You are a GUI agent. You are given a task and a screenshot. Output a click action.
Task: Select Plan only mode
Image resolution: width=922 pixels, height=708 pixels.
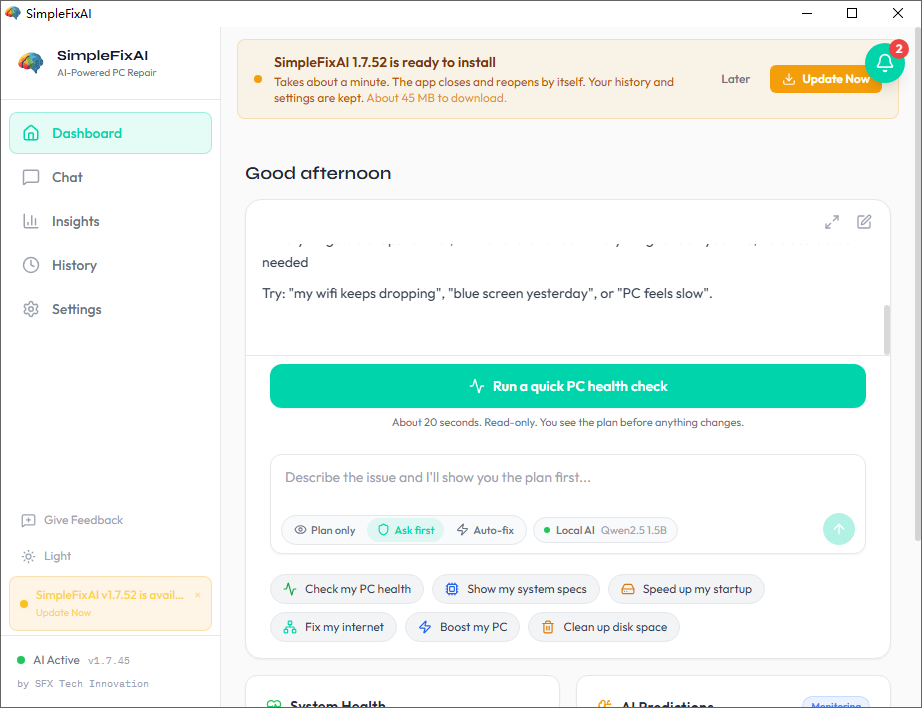(x=325, y=530)
